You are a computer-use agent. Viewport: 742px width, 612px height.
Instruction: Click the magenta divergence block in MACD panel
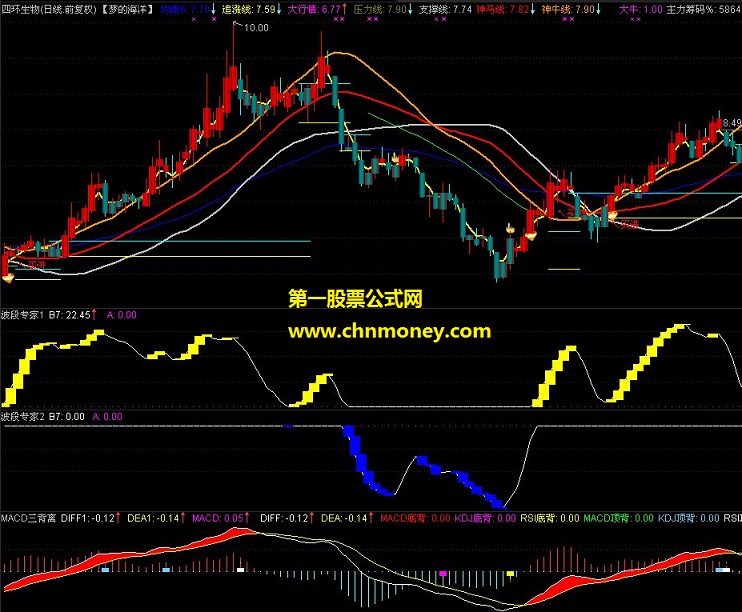click(443, 574)
